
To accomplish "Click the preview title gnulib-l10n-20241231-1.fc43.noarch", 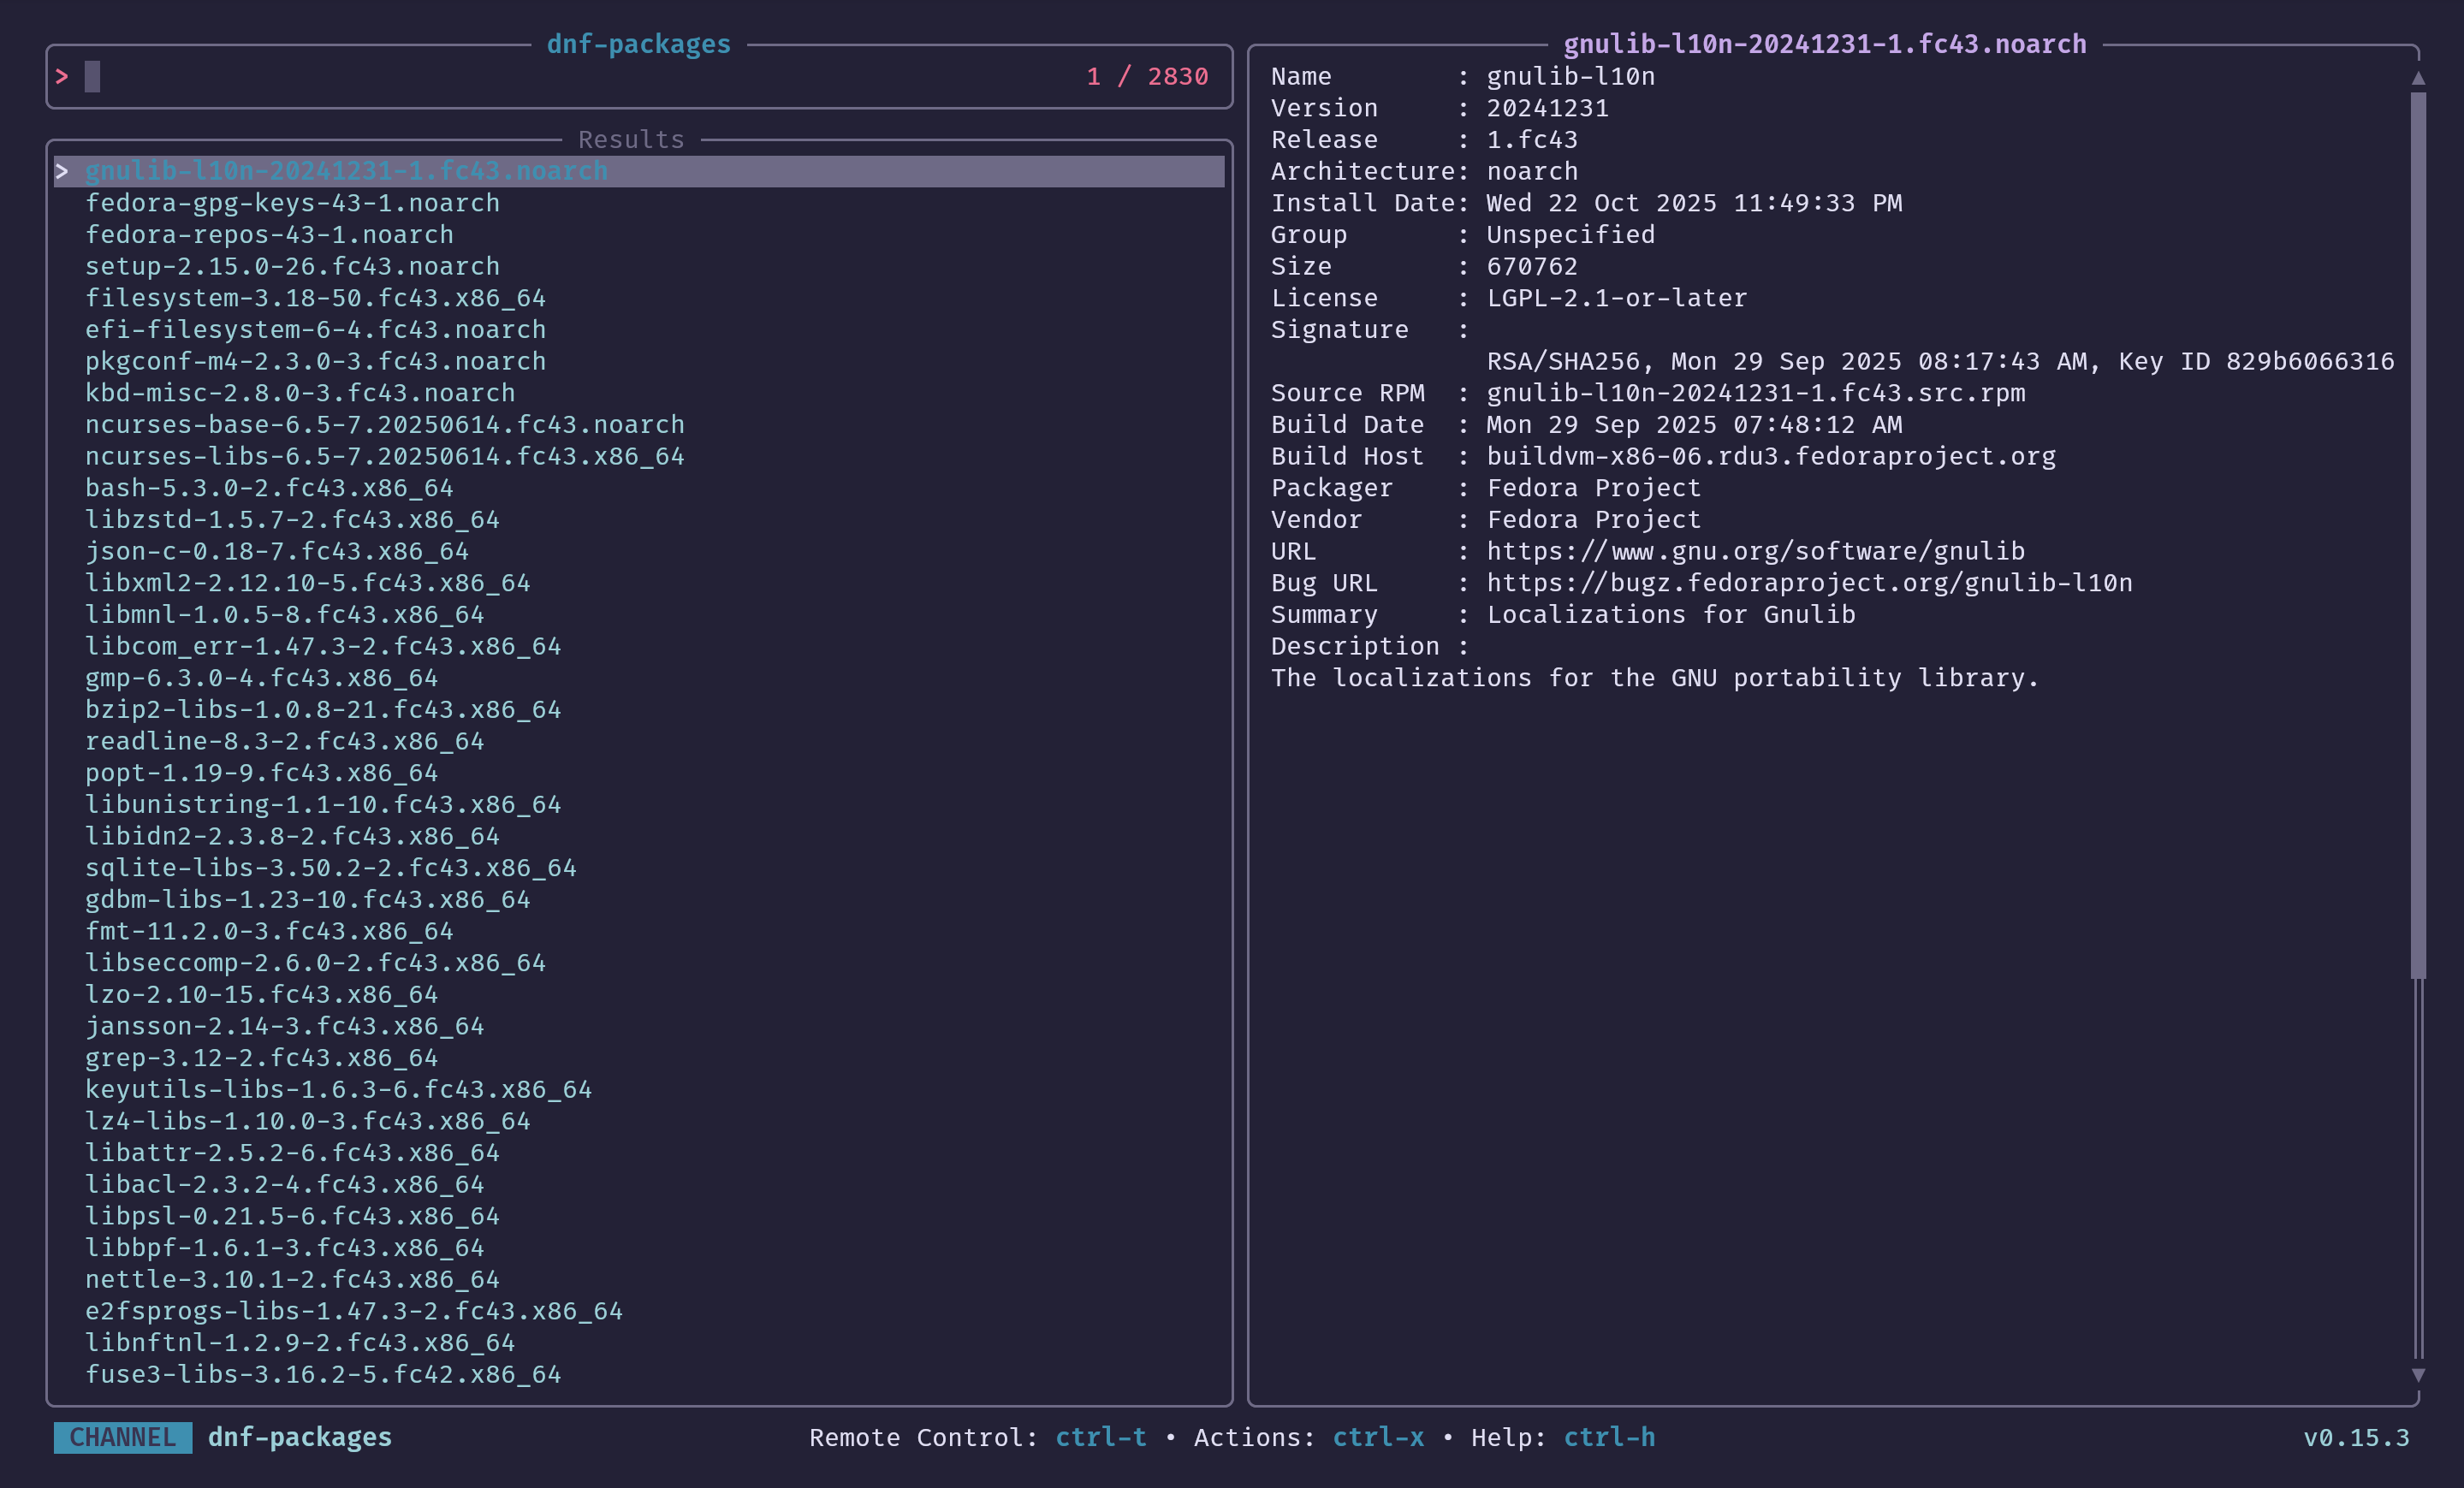I will pos(1825,44).
